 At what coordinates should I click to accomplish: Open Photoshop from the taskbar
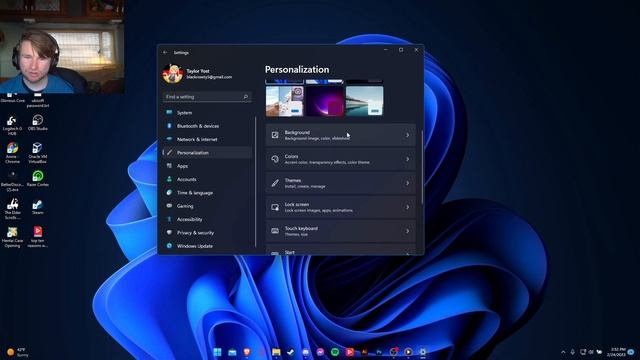pyautogui.click(x=379, y=352)
